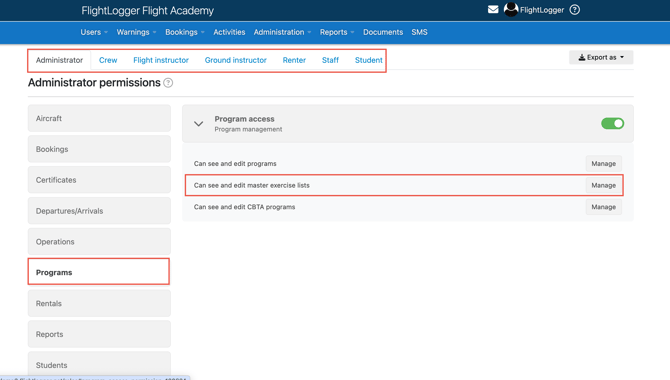
Task: Click the Program management subtitle
Action: tap(248, 130)
